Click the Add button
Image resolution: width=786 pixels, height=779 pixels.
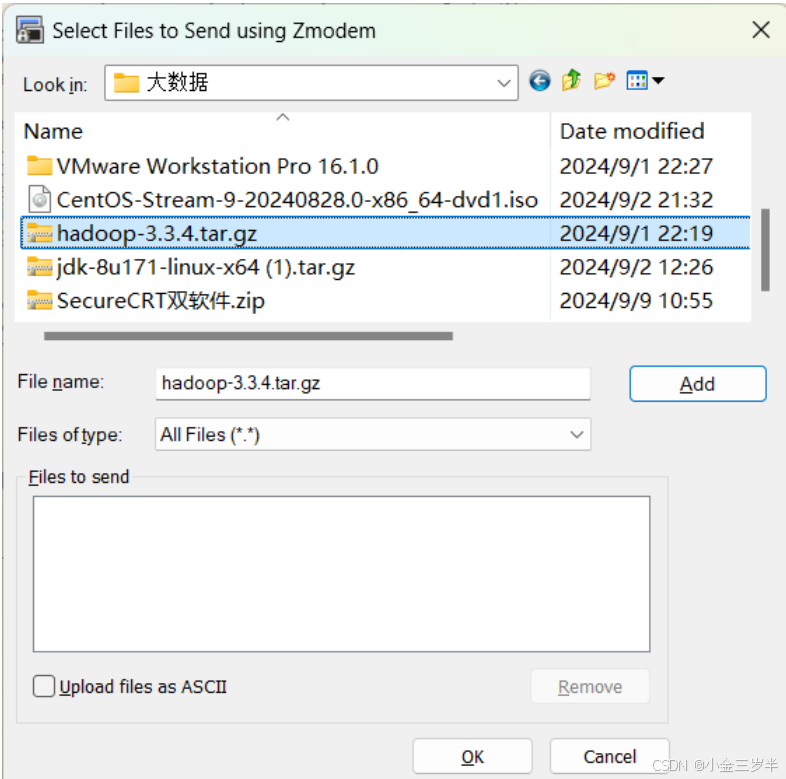tap(697, 384)
